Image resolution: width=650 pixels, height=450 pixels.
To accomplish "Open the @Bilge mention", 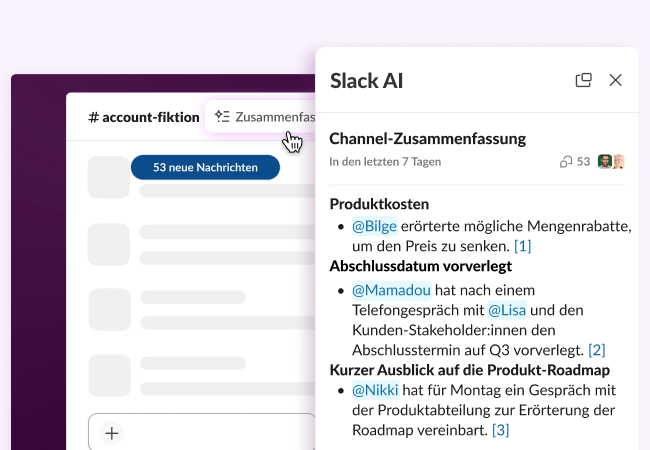I will coord(375,226).
